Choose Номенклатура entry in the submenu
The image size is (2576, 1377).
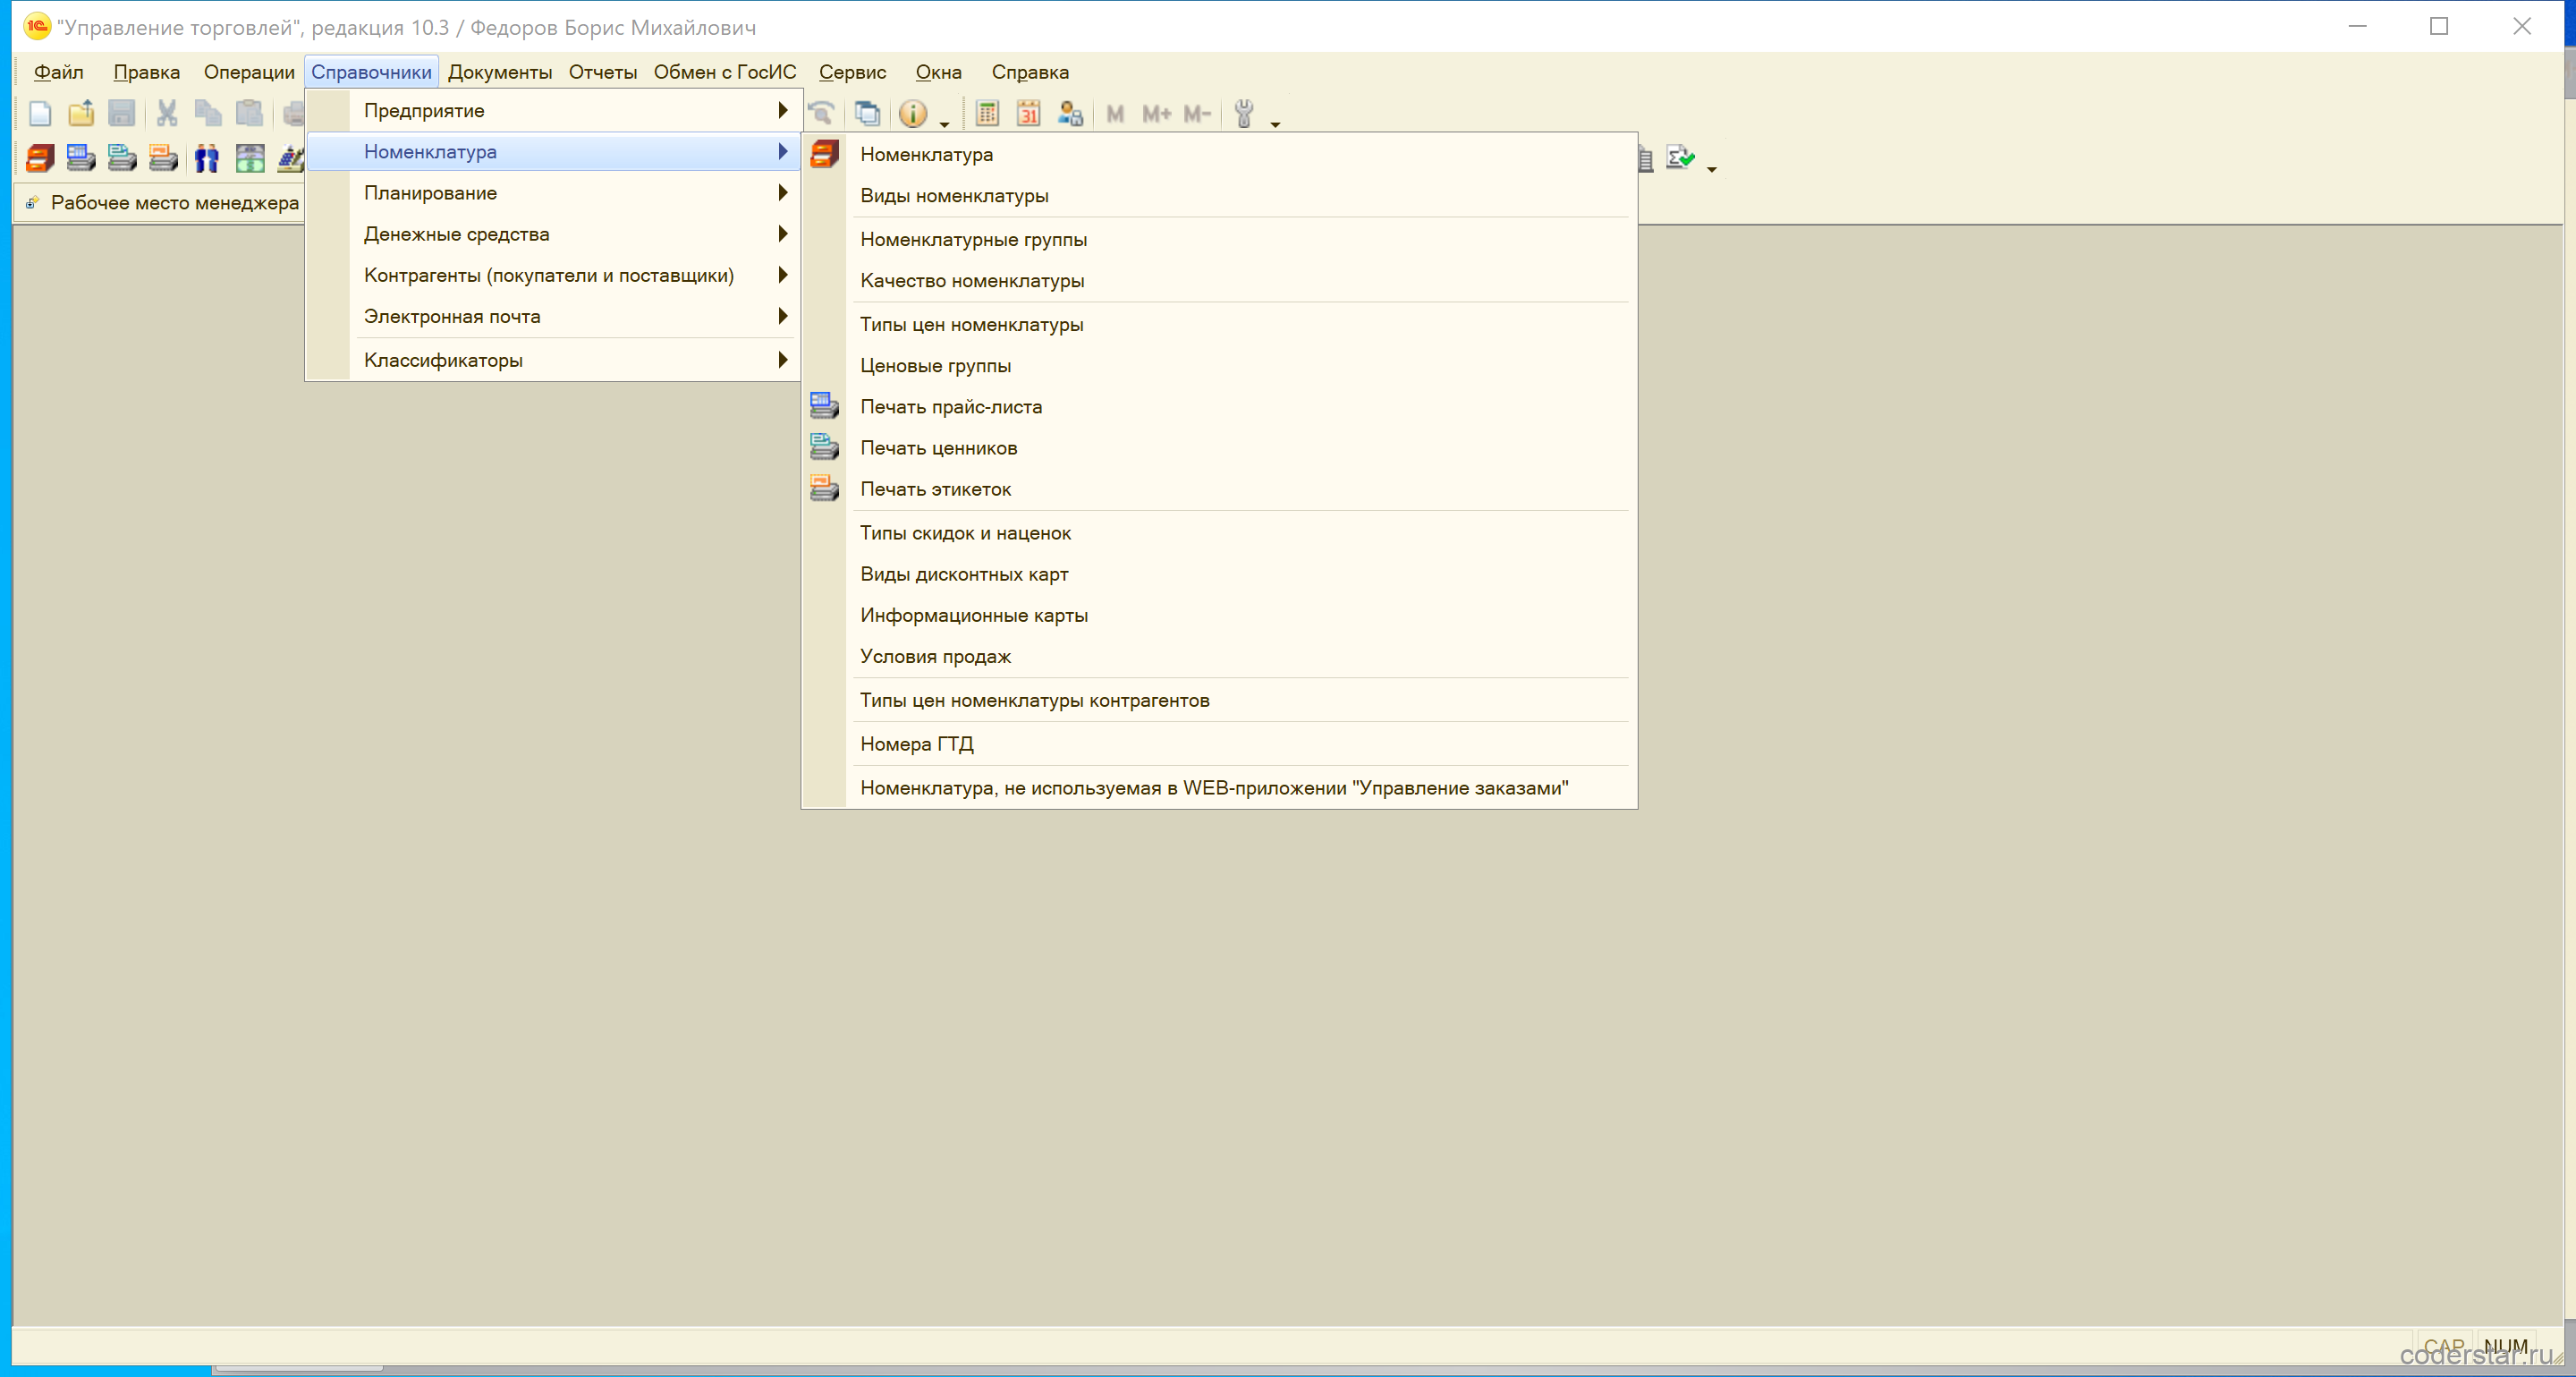[x=1219, y=154]
